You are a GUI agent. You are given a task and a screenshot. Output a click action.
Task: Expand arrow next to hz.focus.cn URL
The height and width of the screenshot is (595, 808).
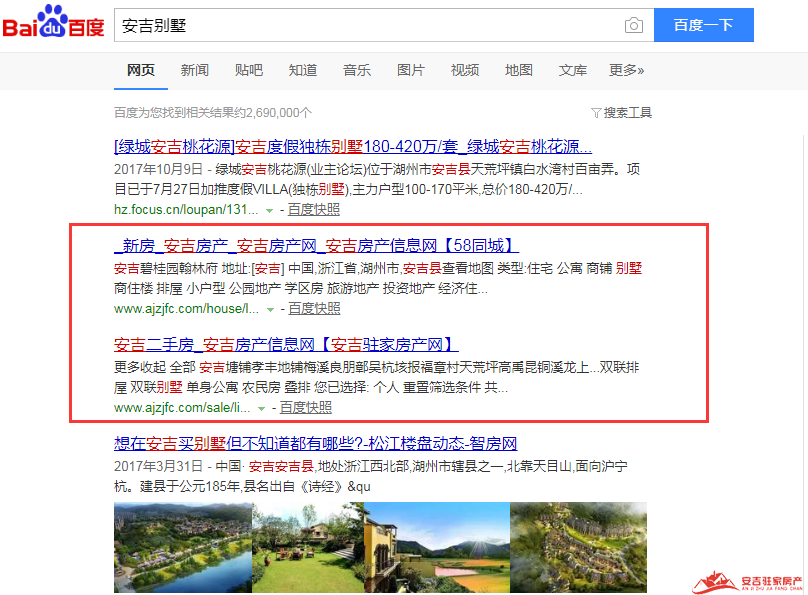click(x=269, y=211)
